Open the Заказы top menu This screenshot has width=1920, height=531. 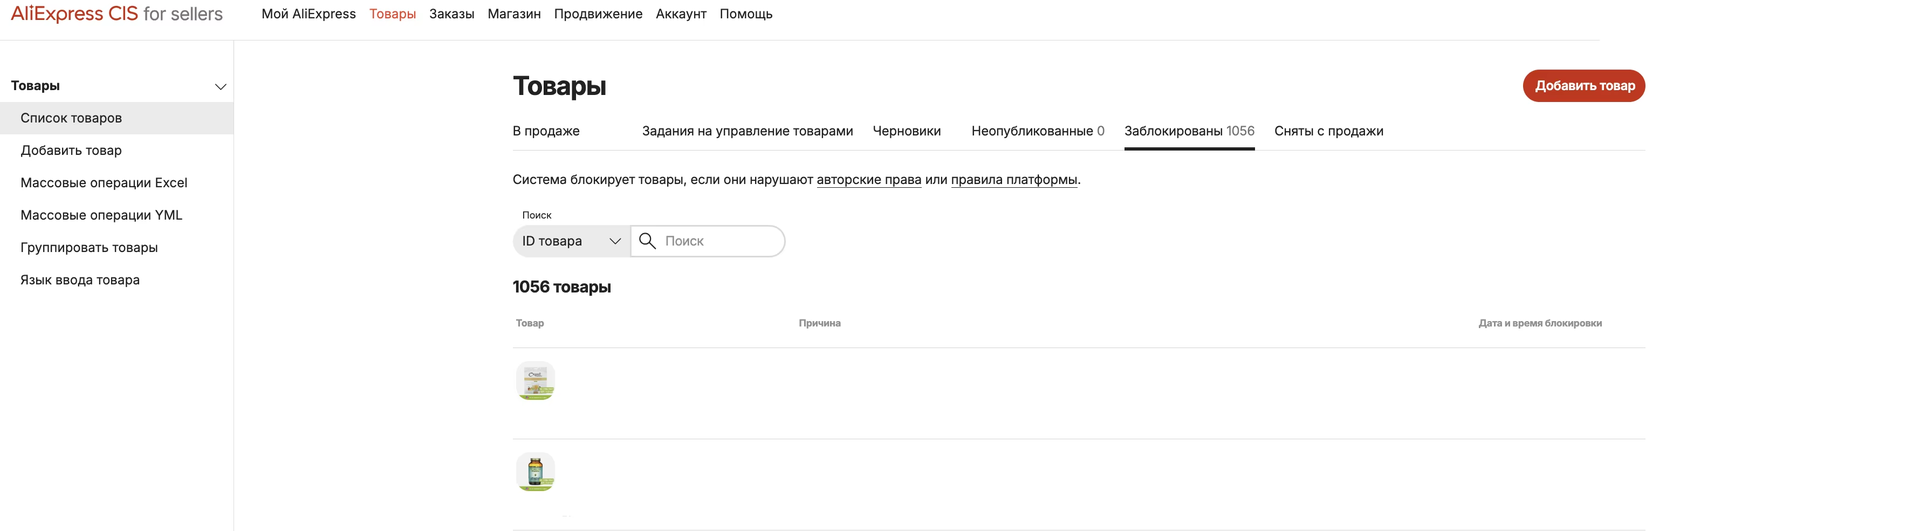(x=451, y=14)
